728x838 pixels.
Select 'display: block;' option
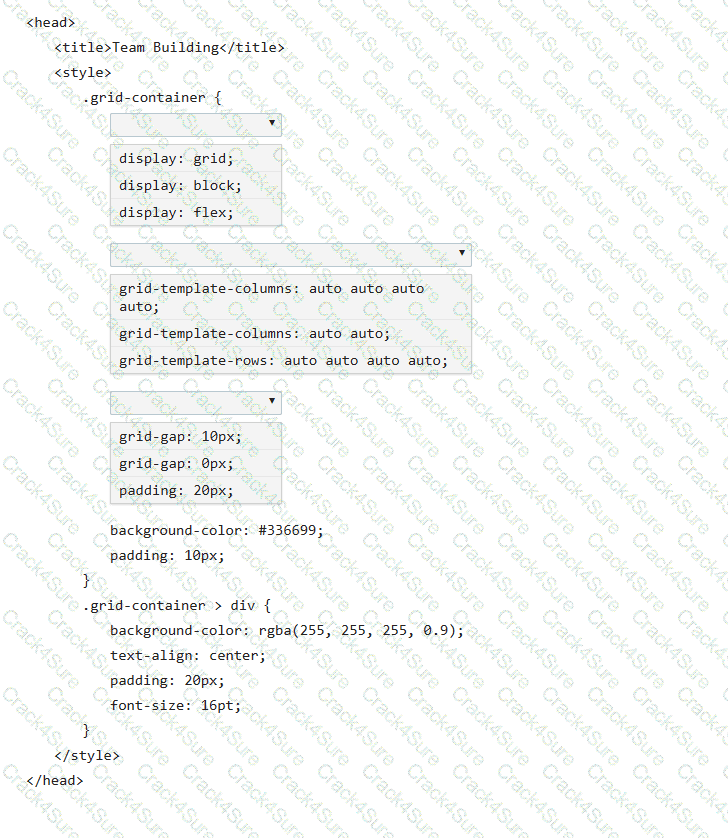pyautogui.click(x=196, y=185)
